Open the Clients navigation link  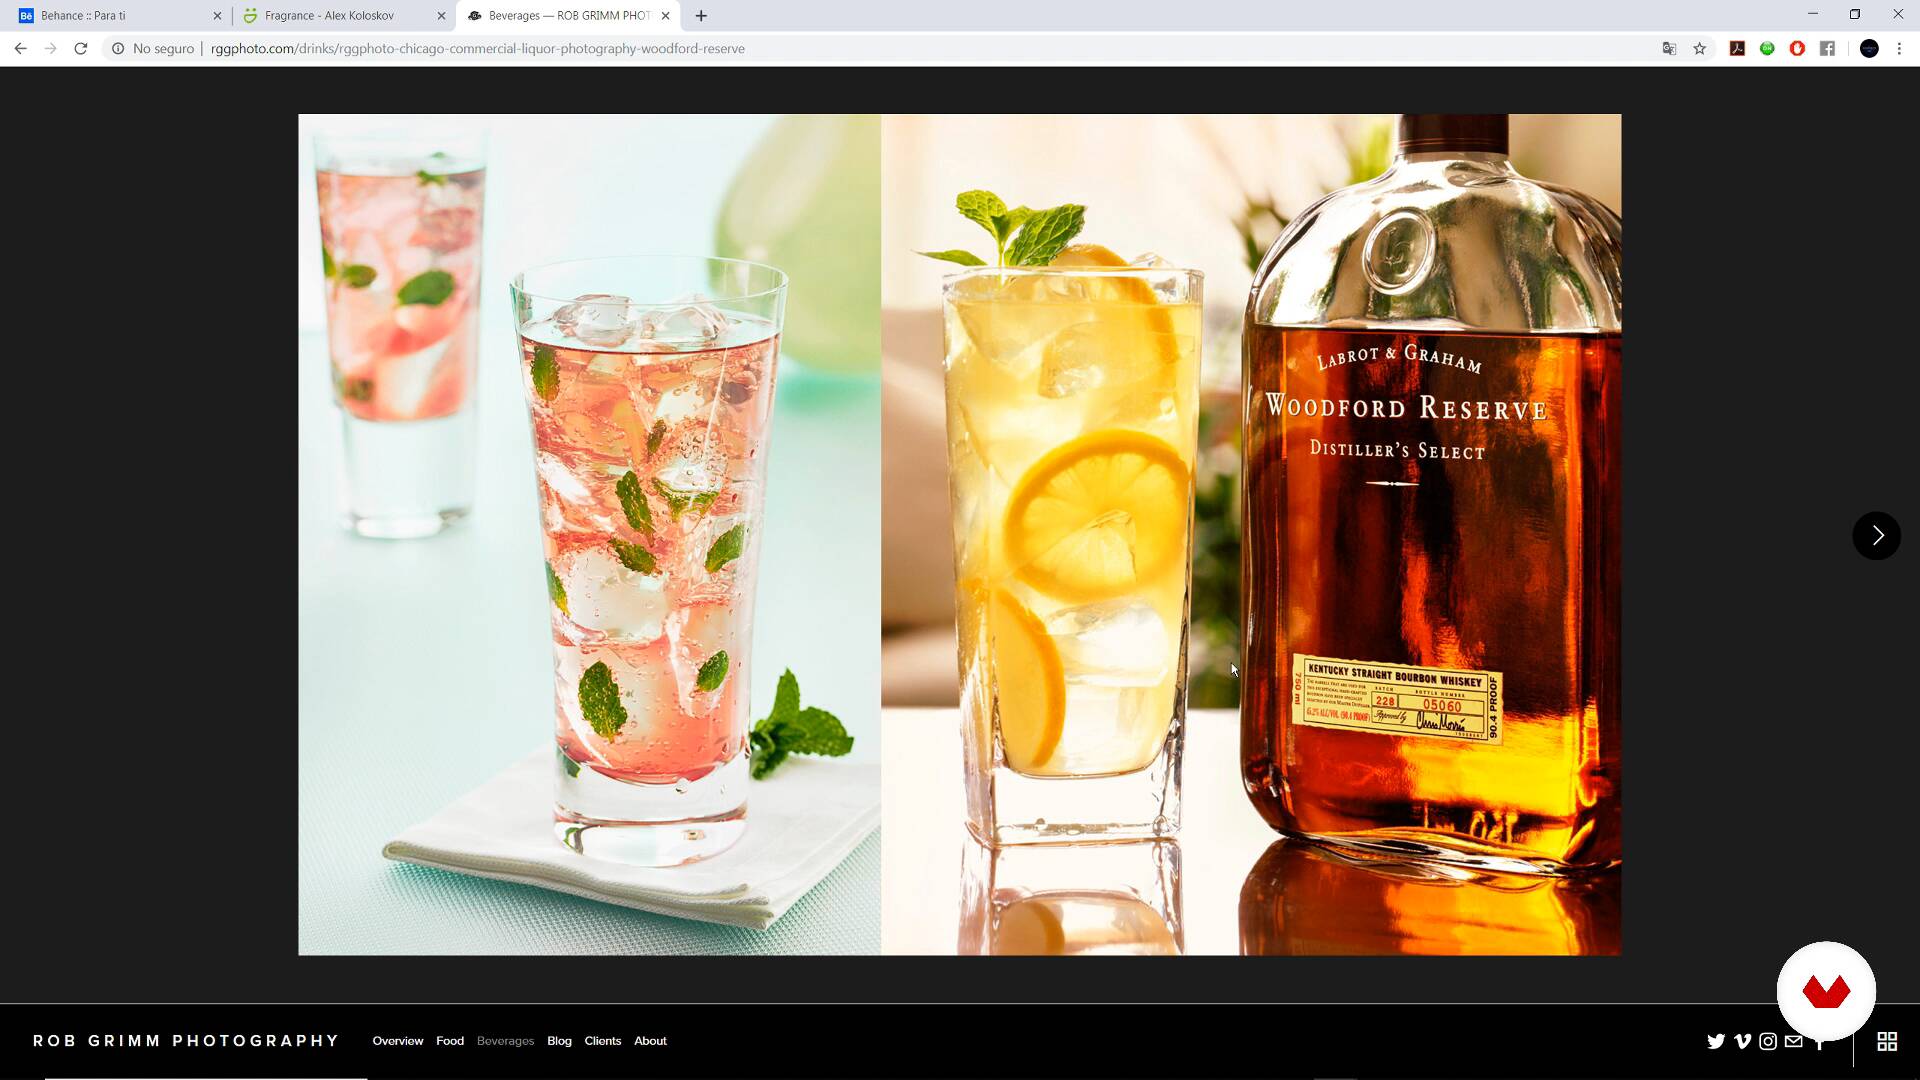pyautogui.click(x=602, y=1041)
